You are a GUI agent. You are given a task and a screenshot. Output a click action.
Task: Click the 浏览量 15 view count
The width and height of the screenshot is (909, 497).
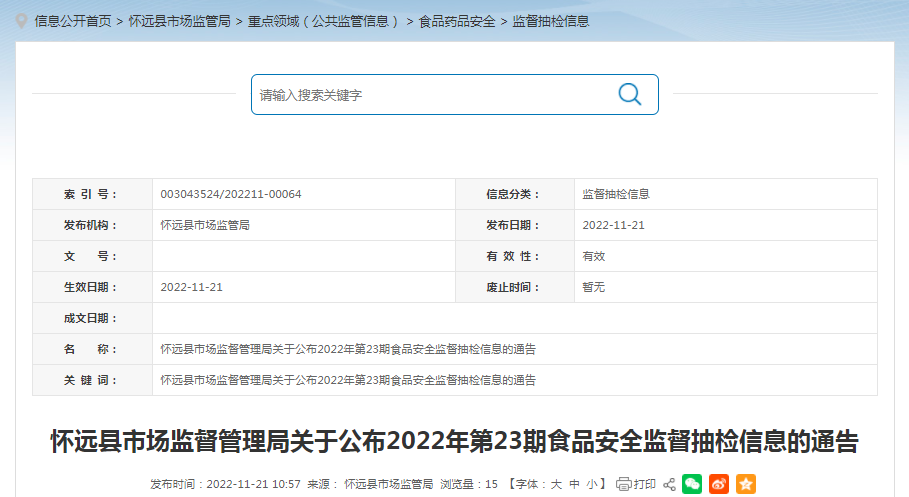pyautogui.click(x=469, y=484)
